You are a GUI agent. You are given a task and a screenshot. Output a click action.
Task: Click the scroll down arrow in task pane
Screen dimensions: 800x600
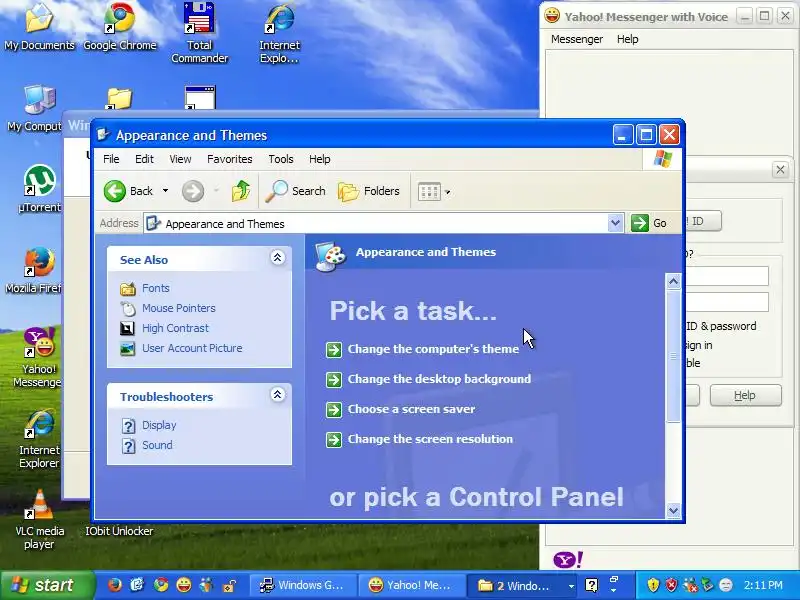(673, 510)
